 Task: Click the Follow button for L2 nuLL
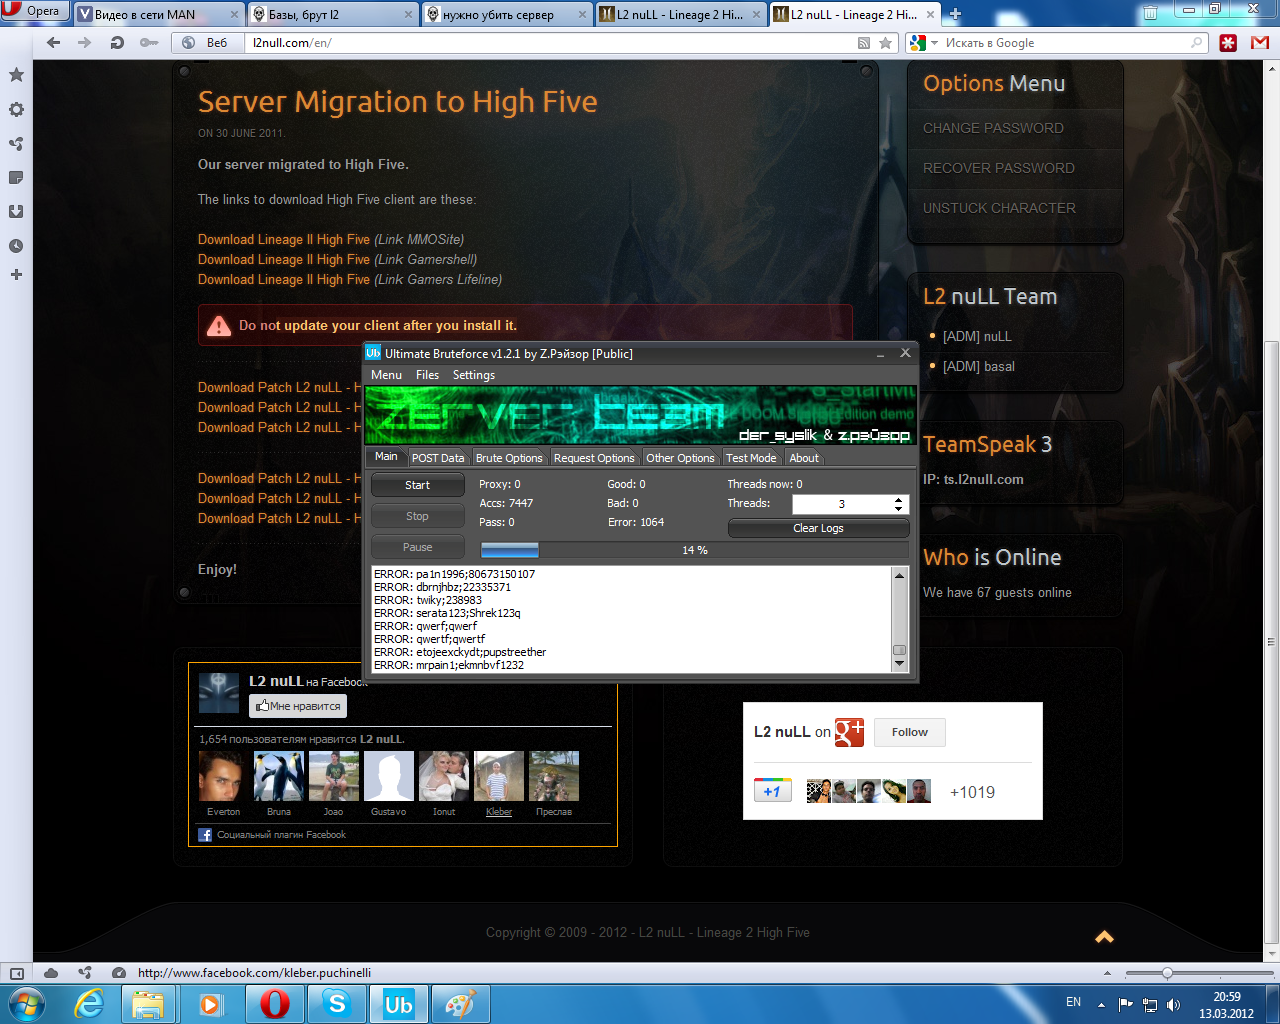pyautogui.click(x=909, y=732)
